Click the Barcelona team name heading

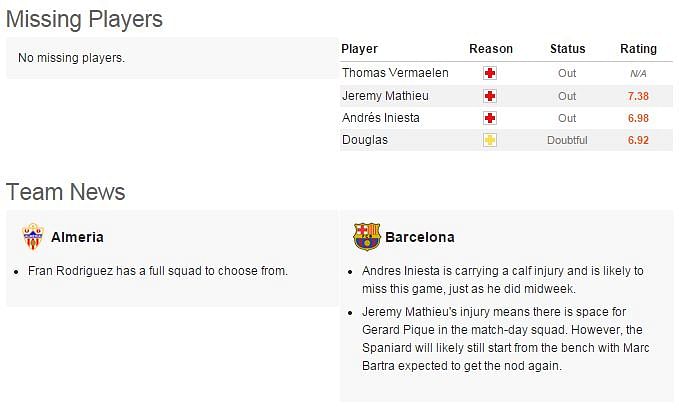click(420, 237)
